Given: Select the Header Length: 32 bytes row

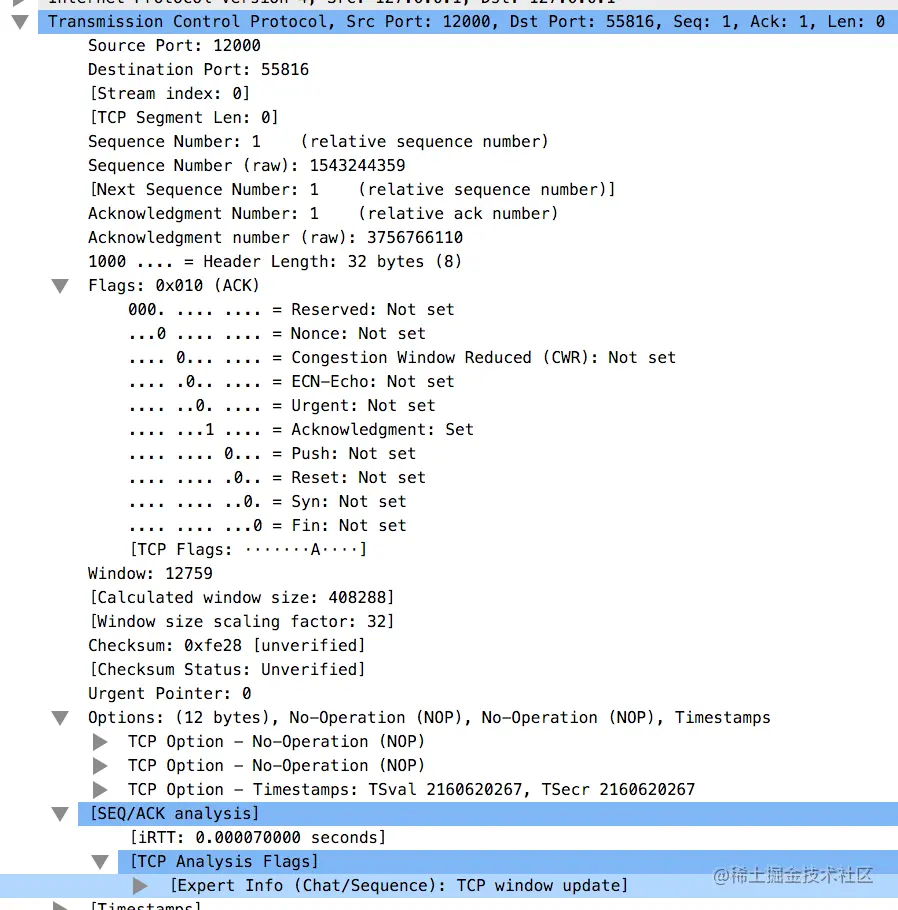Looking at the screenshot, I should tap(275, 262).
